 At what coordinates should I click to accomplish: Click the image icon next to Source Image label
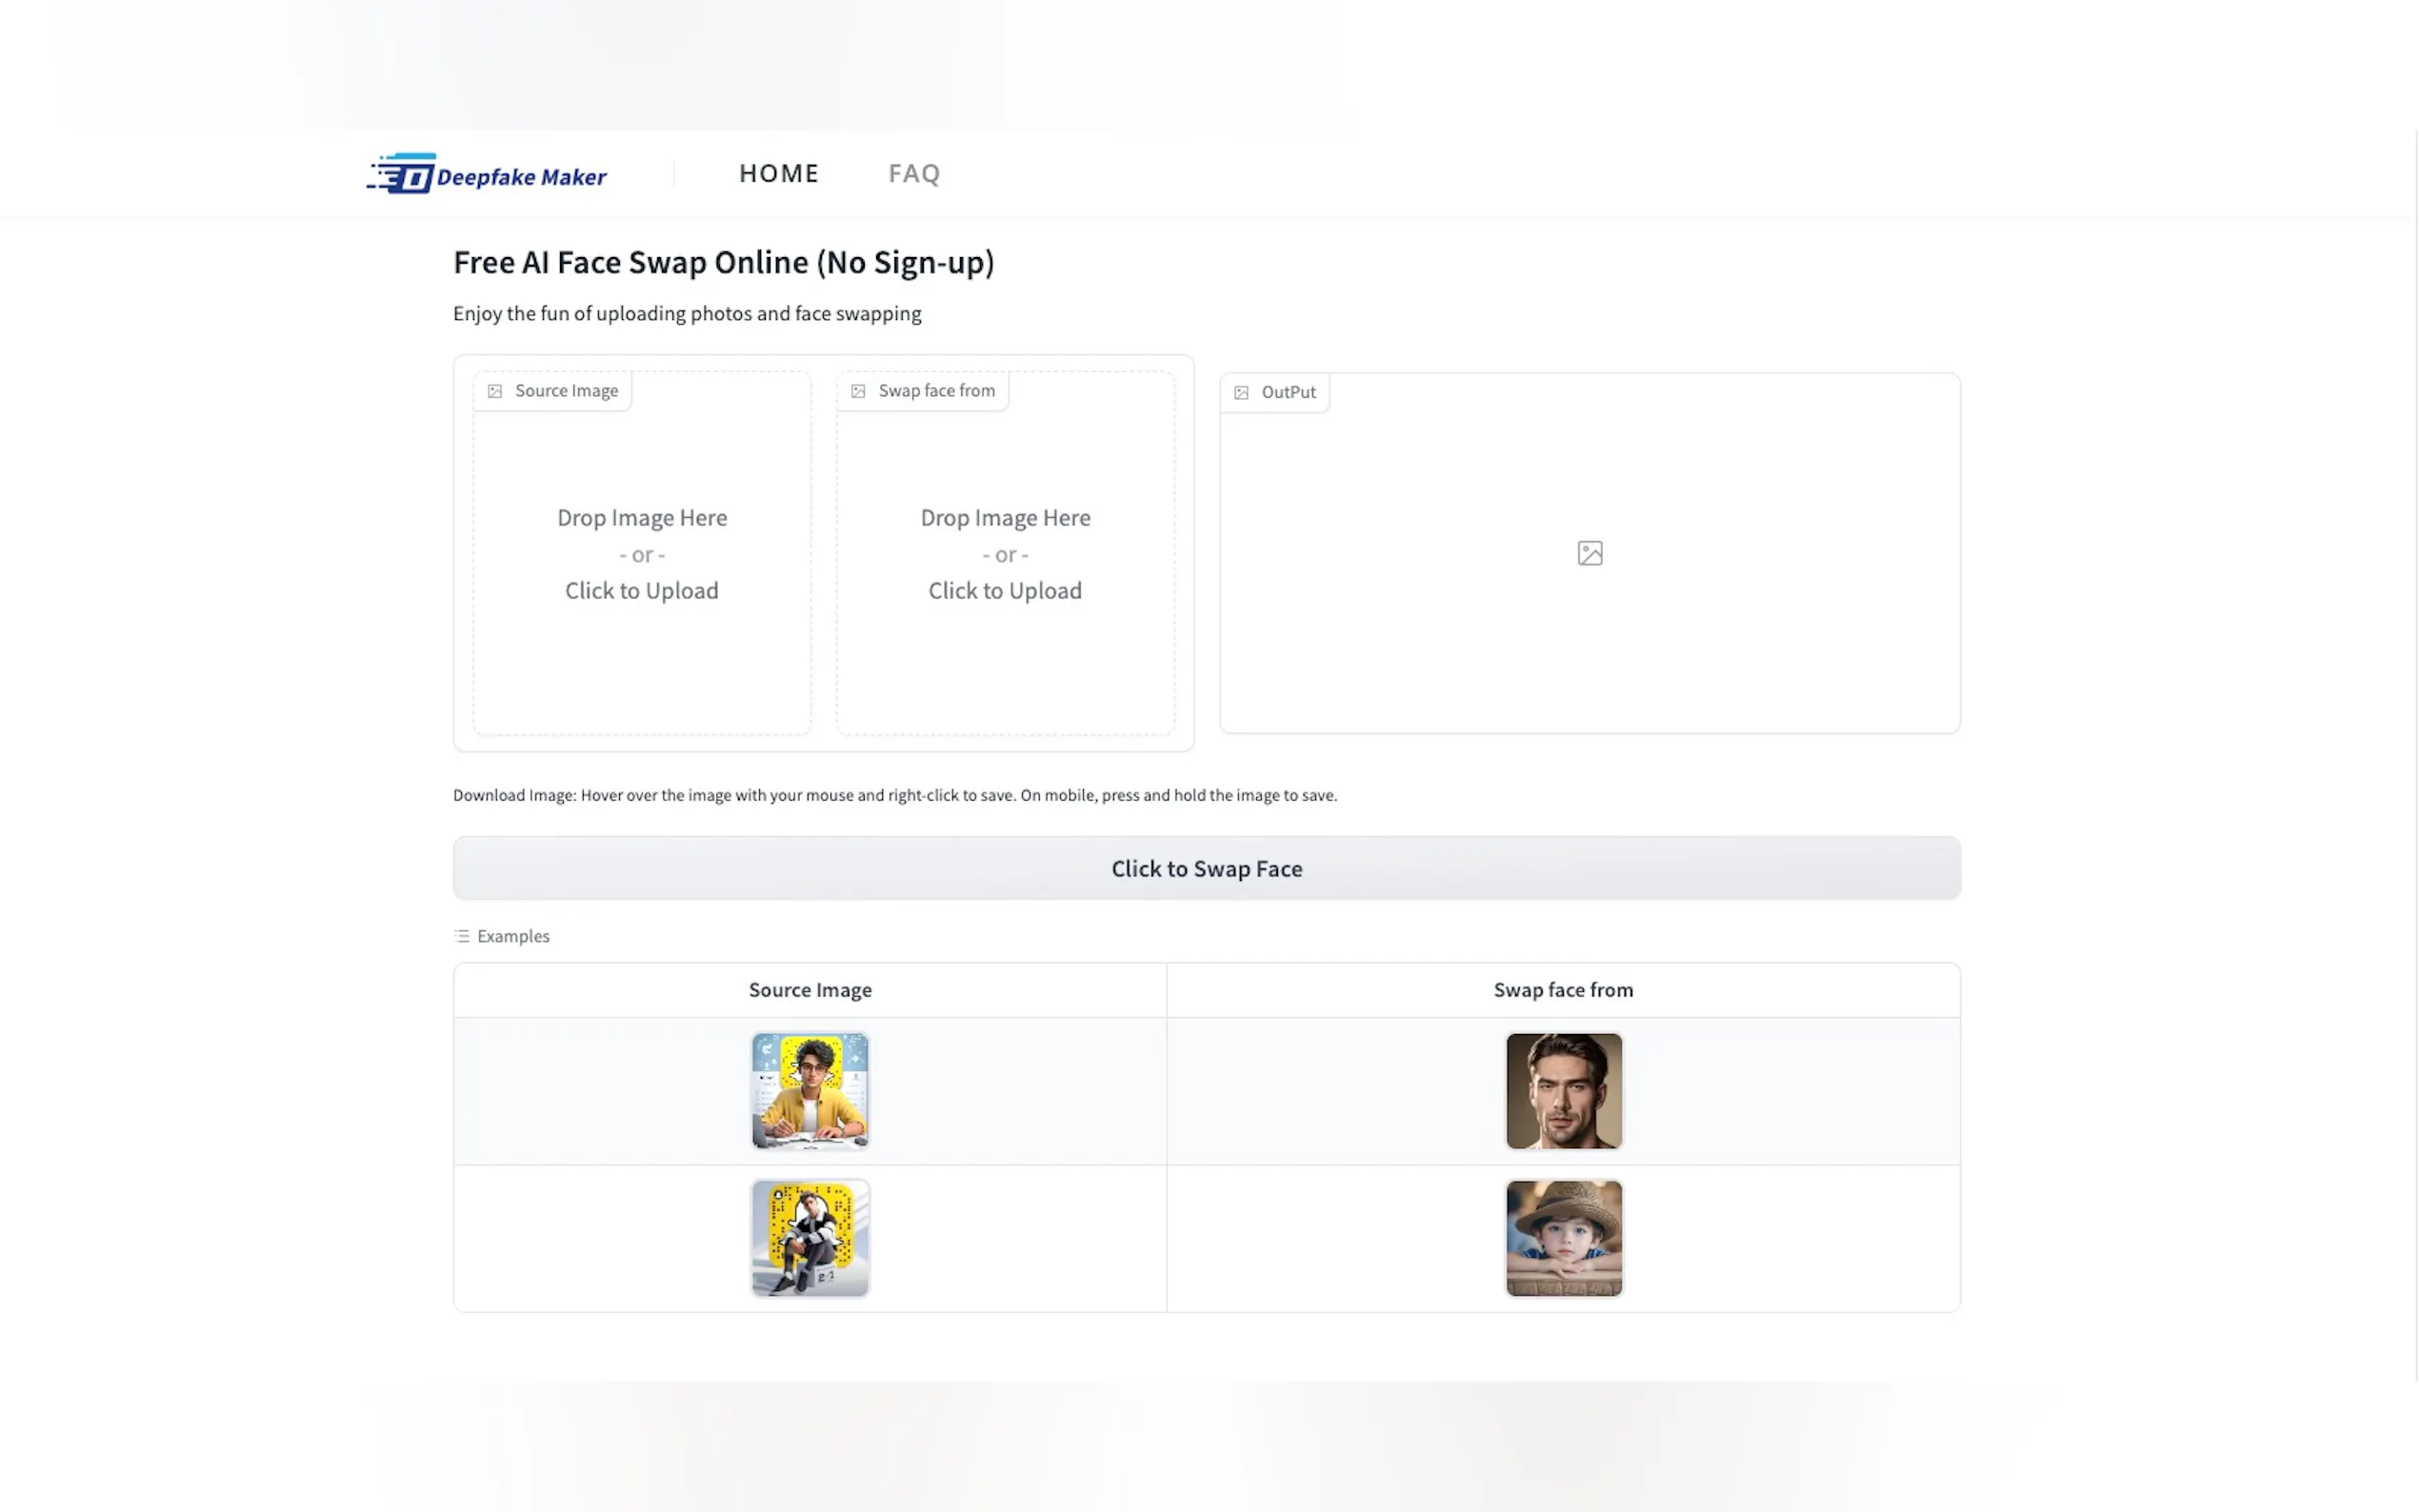tap(494, 390)
